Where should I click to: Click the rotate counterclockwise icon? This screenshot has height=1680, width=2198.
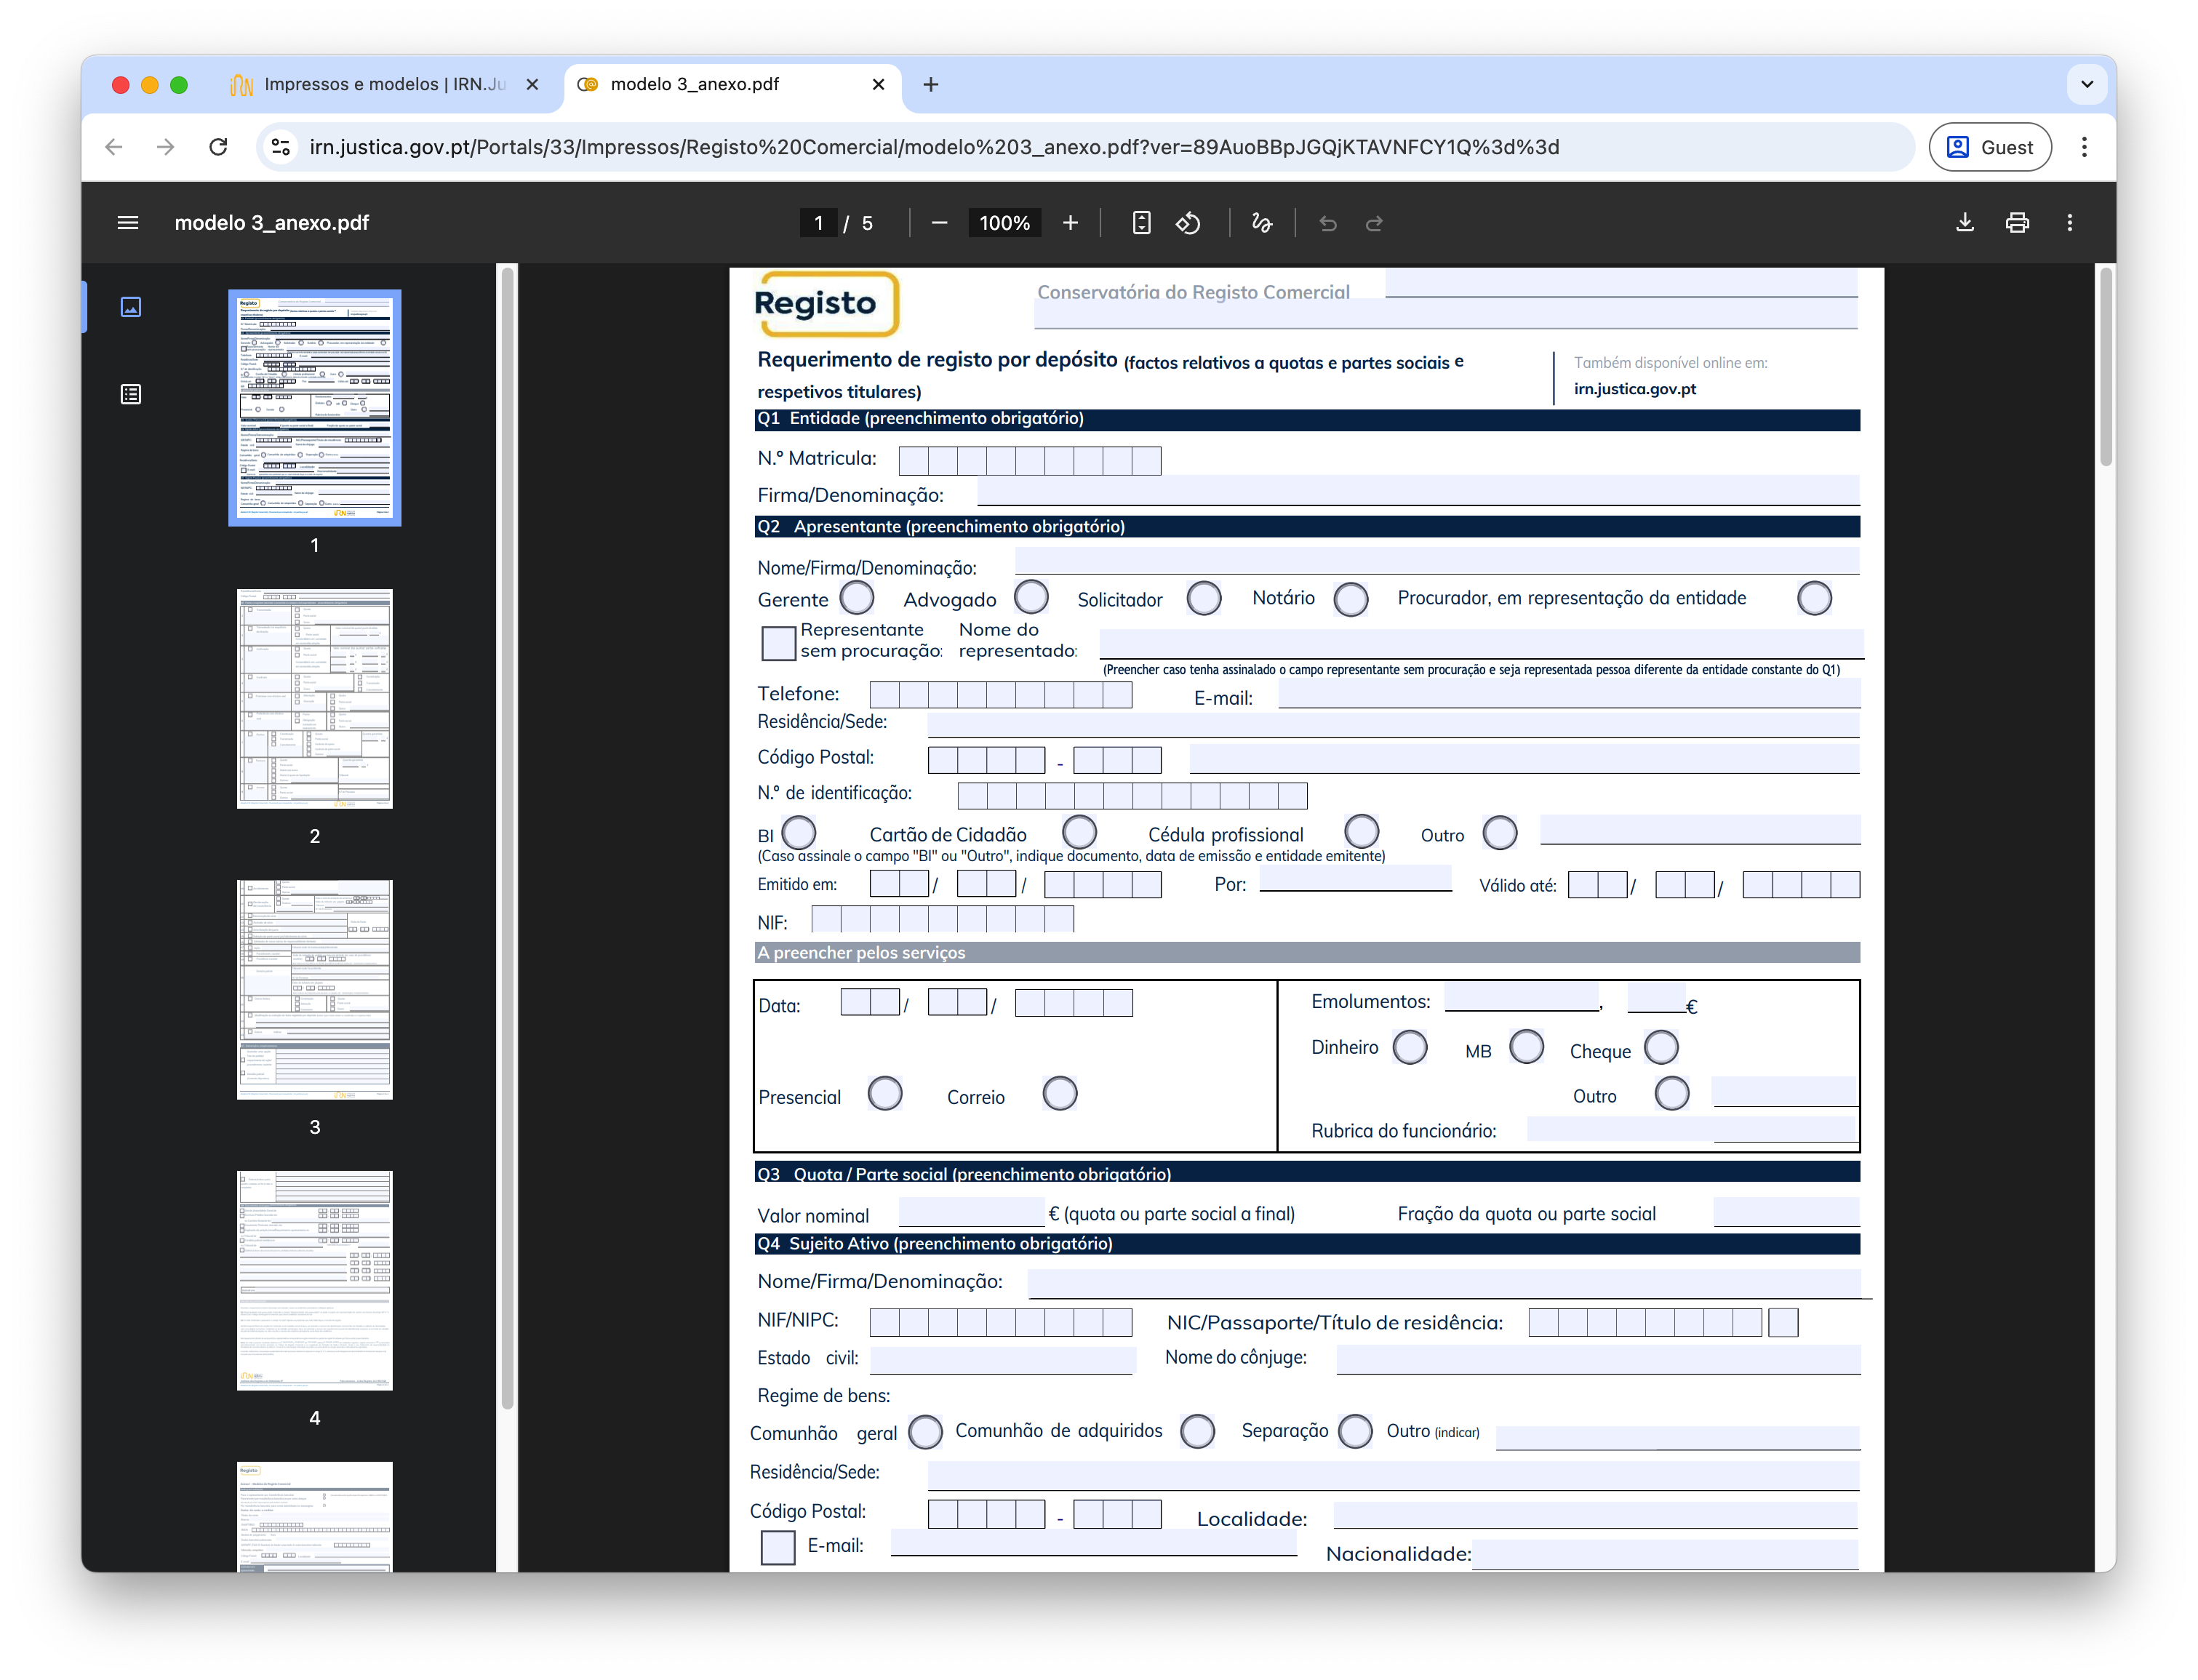(1188, 223)
